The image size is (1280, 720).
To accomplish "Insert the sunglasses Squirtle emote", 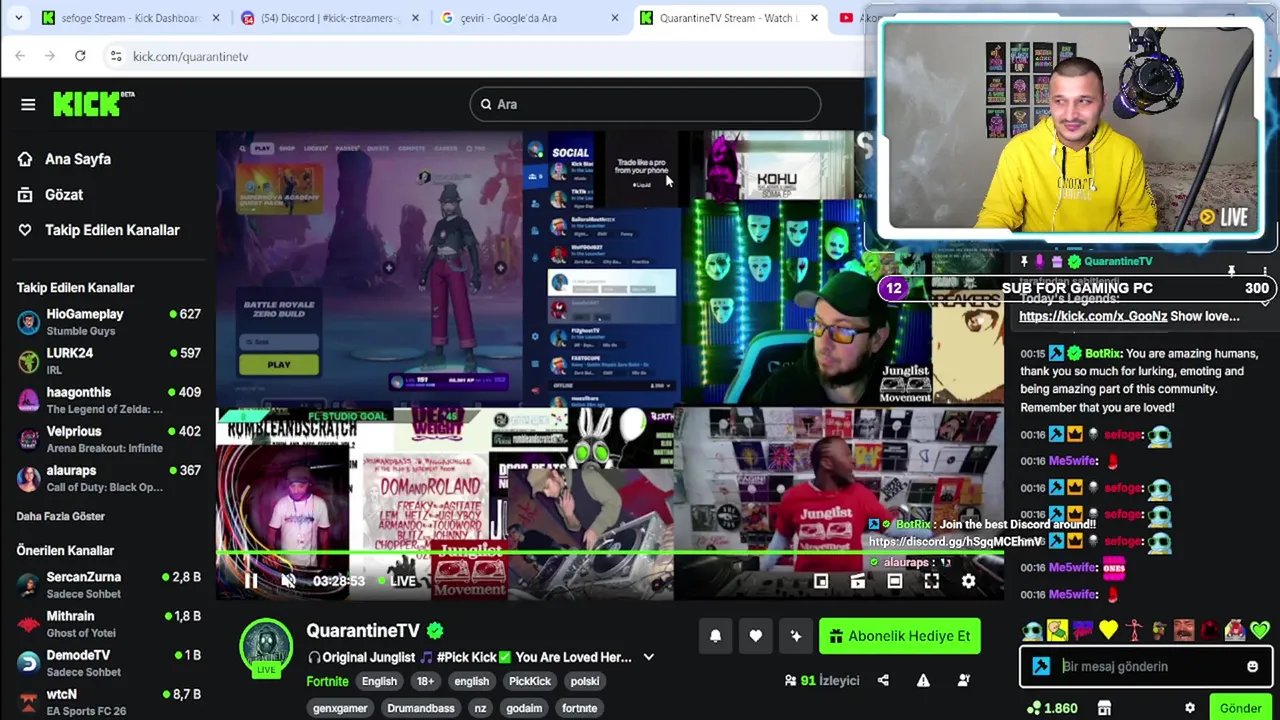I will [1033, 630].
